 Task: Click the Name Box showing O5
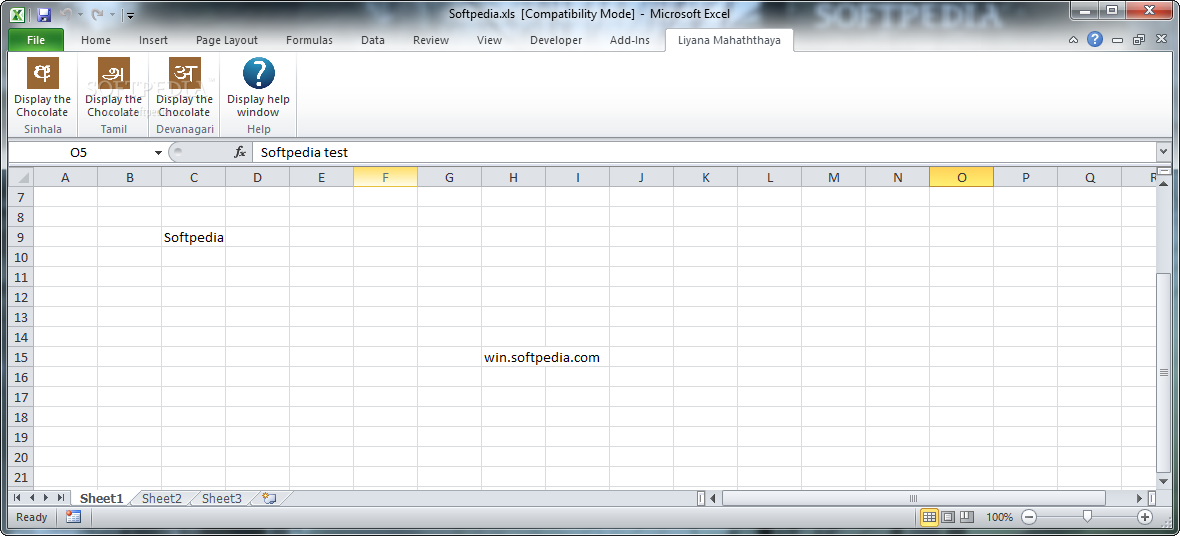pos(79,152)
